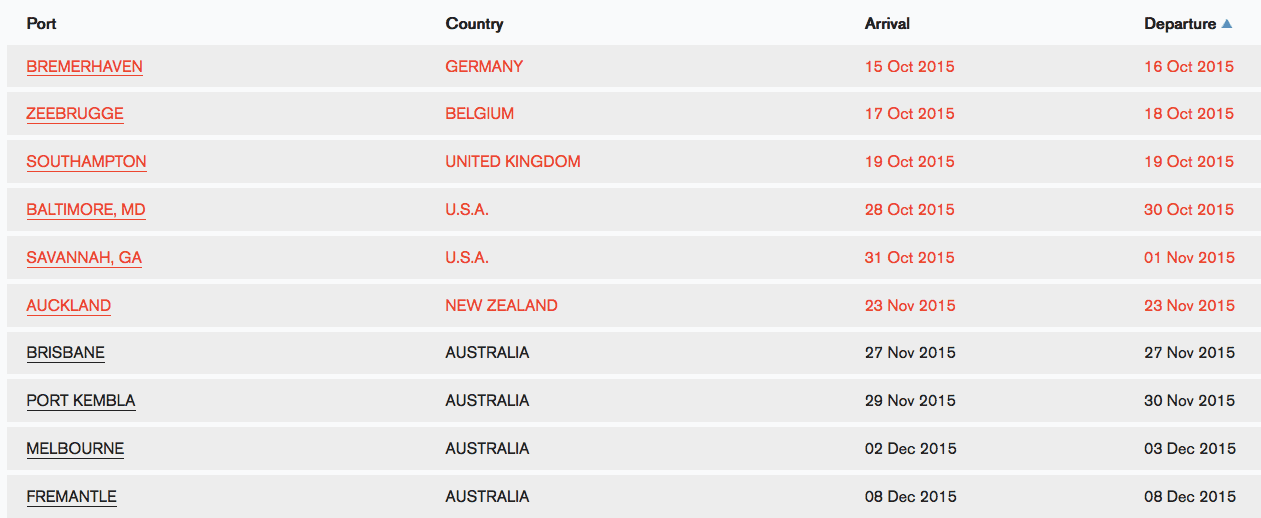Select the NEW ZEALAND country cell
The image size is (1261, 518).
(x=502, y=306)
